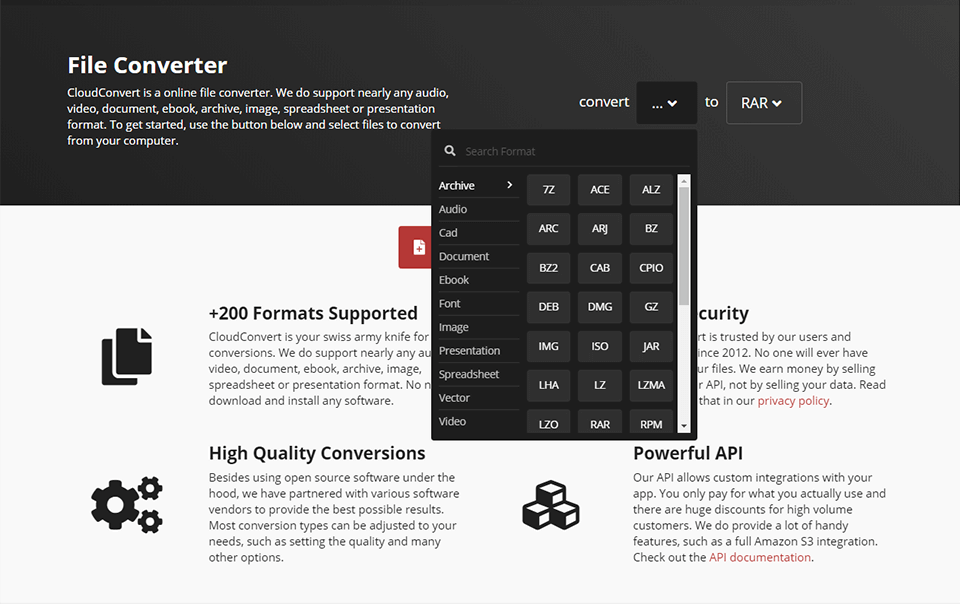The image size is (960, 604).
Task: Select the Image category
Action: point(452,327)
